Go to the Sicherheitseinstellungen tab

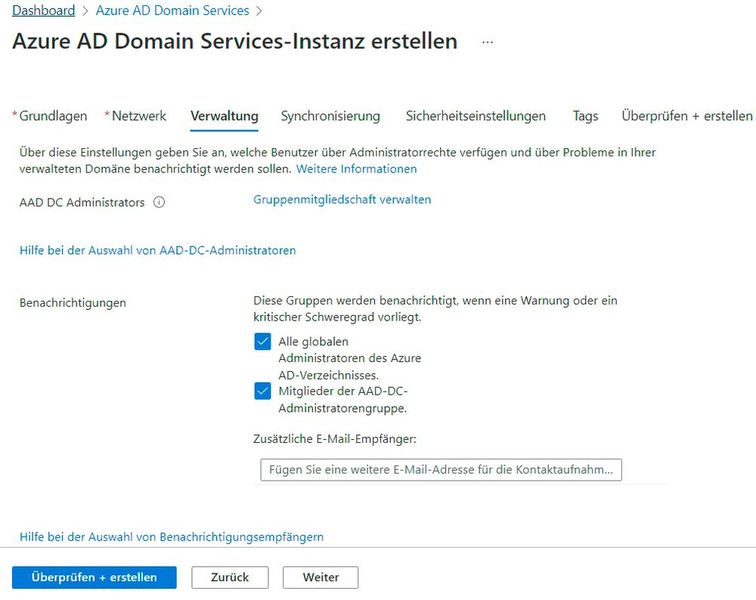click(x=475, y=116)
